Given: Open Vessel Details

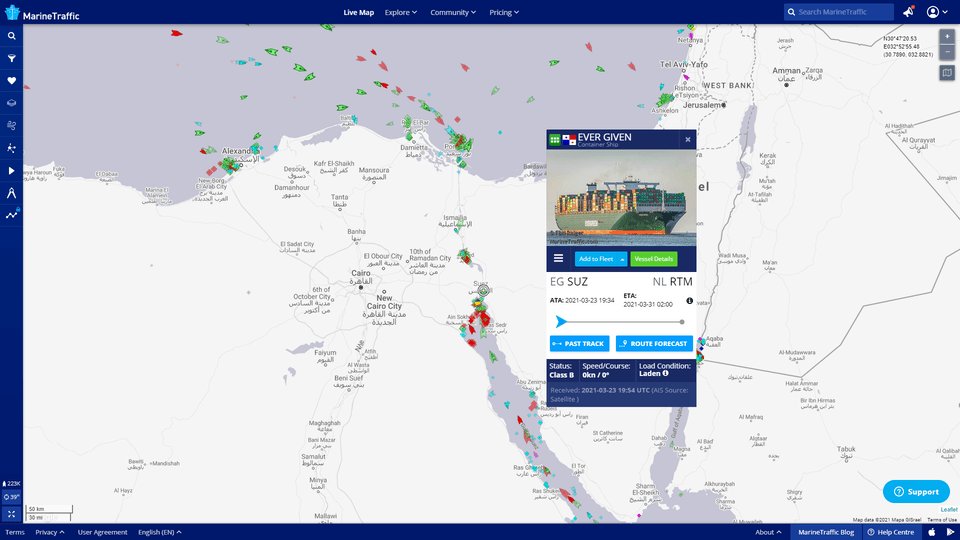Looking at the screenshot, I should click(x=654, y=259).
